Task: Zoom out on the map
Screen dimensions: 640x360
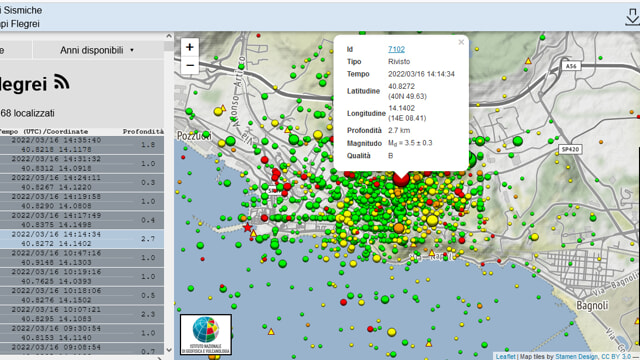Action: 189,65
